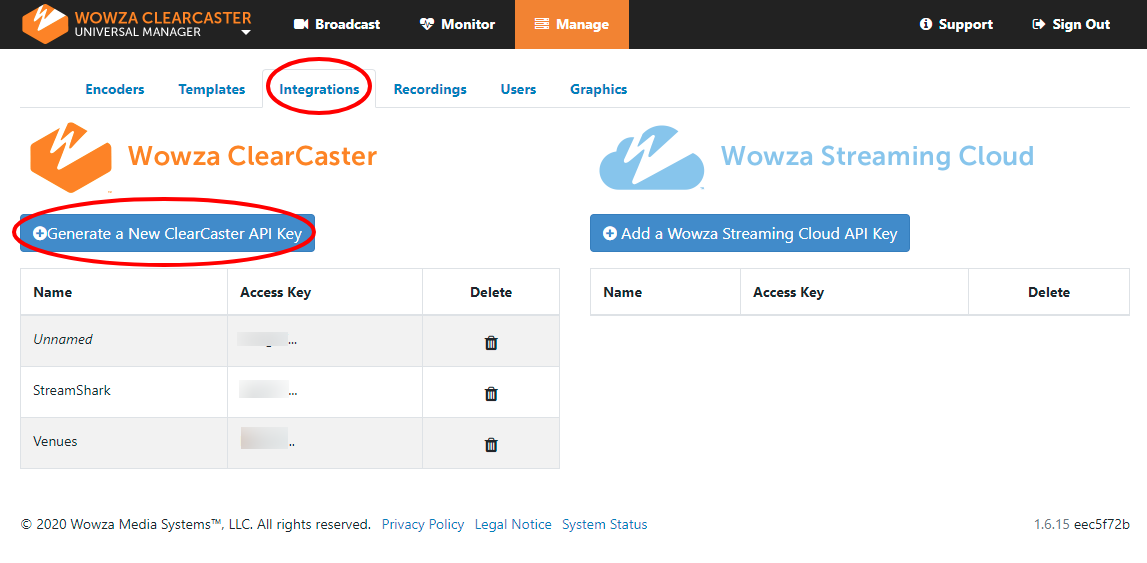This screenshot has height=563, width=1147.
Task: Click the Wowza ClearCaster Universal Manager logo
Action: (x=137, y=24)
